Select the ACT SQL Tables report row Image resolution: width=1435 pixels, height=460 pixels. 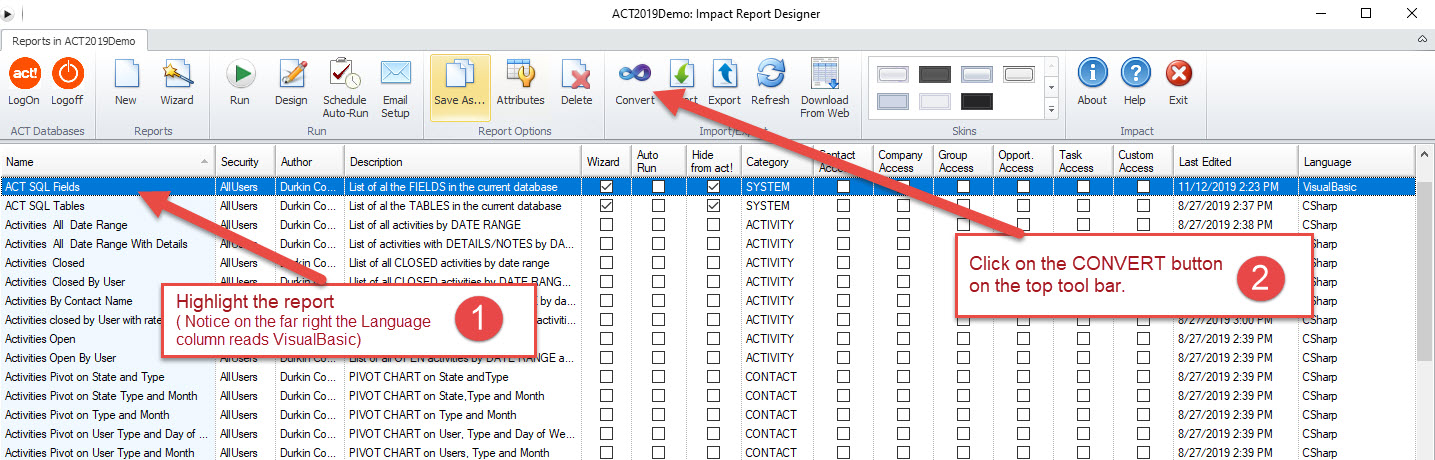pos(708,206)
